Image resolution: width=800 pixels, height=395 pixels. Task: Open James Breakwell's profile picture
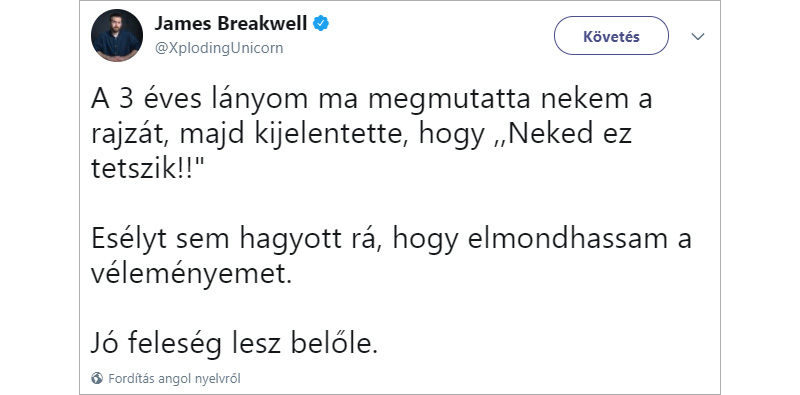[117, 35]
